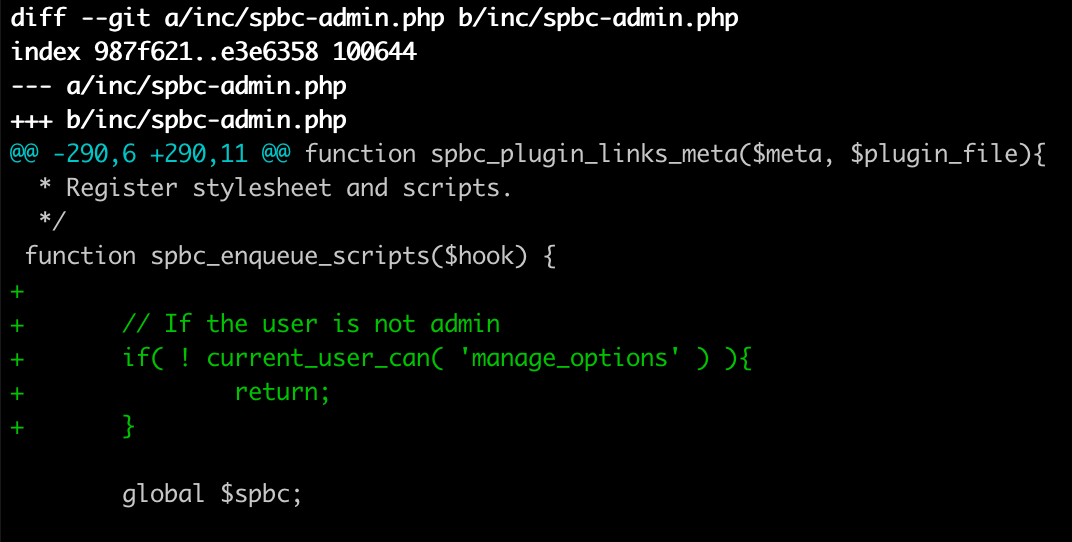Click 'function spbc_enqueue_scripts($hook) {' line
Image resolution: width=1072 pixels, height=542 pixels.
click(291, 256)
